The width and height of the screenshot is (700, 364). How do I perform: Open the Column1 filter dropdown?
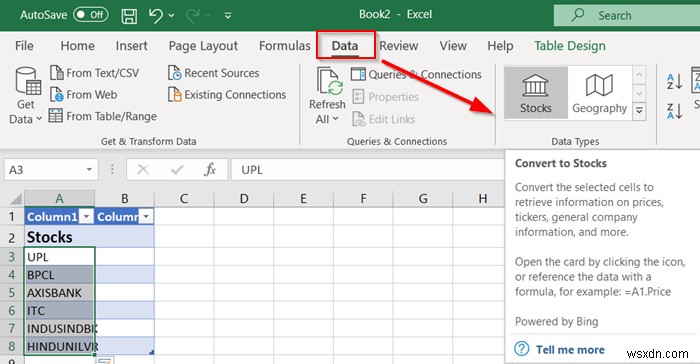coord(87,217)
